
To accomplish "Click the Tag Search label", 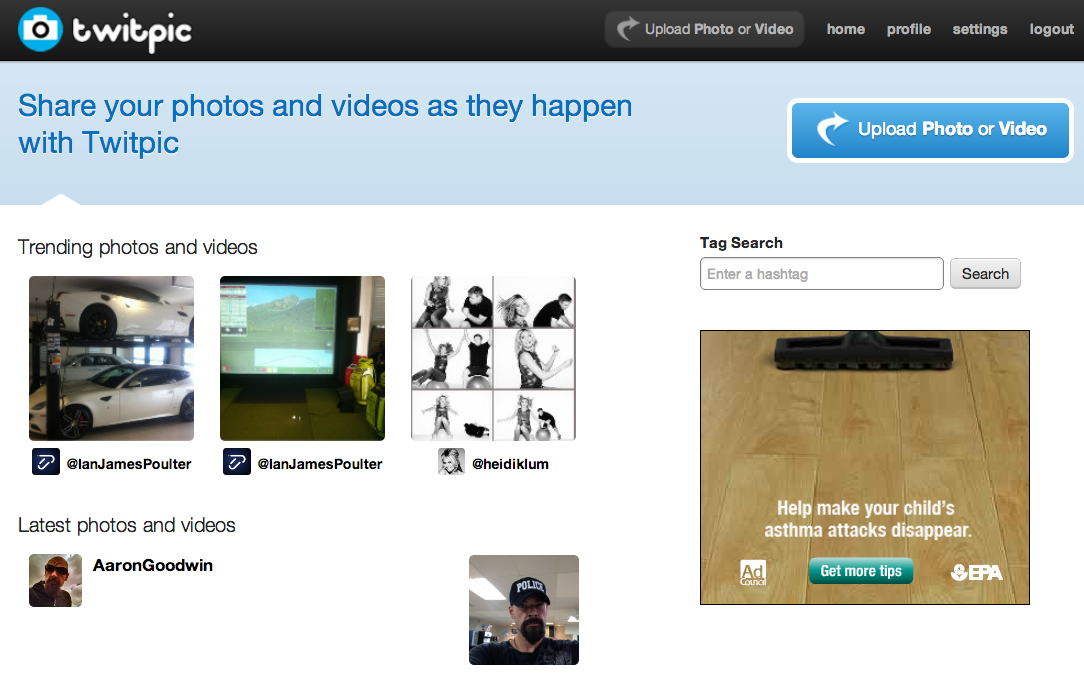I will [741, 243].
